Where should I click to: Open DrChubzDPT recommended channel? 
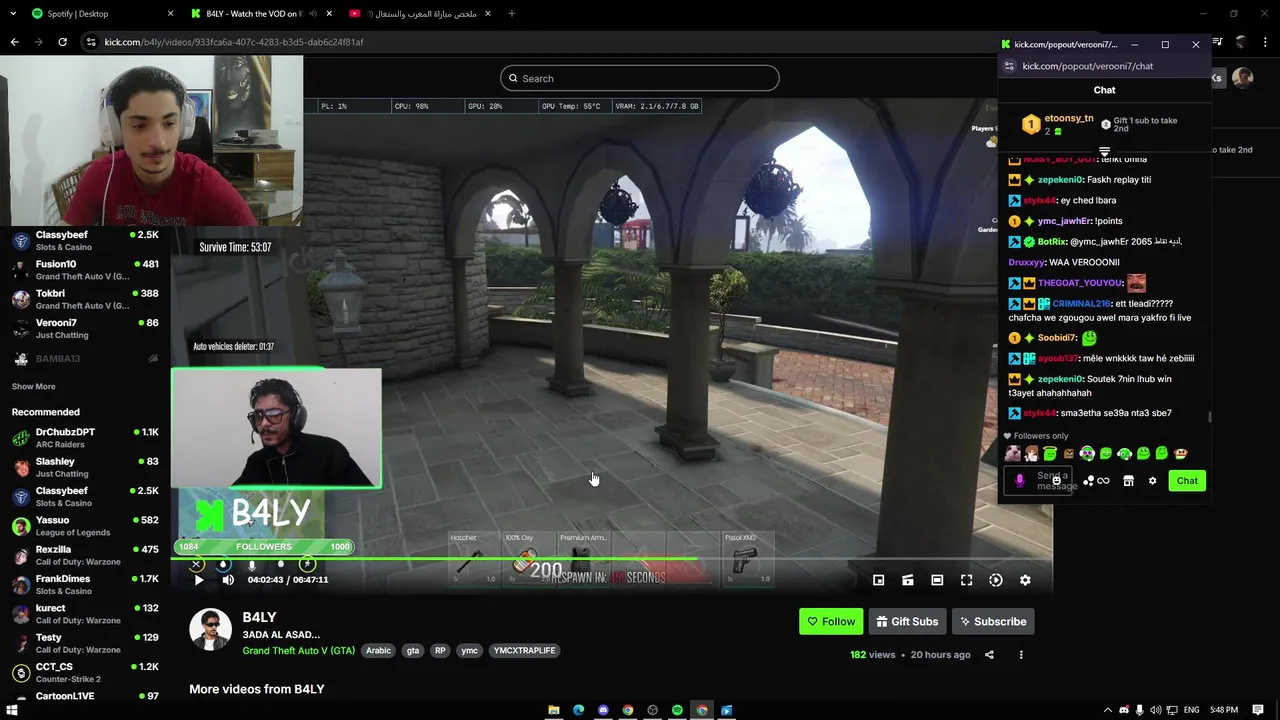click(85, 438)
